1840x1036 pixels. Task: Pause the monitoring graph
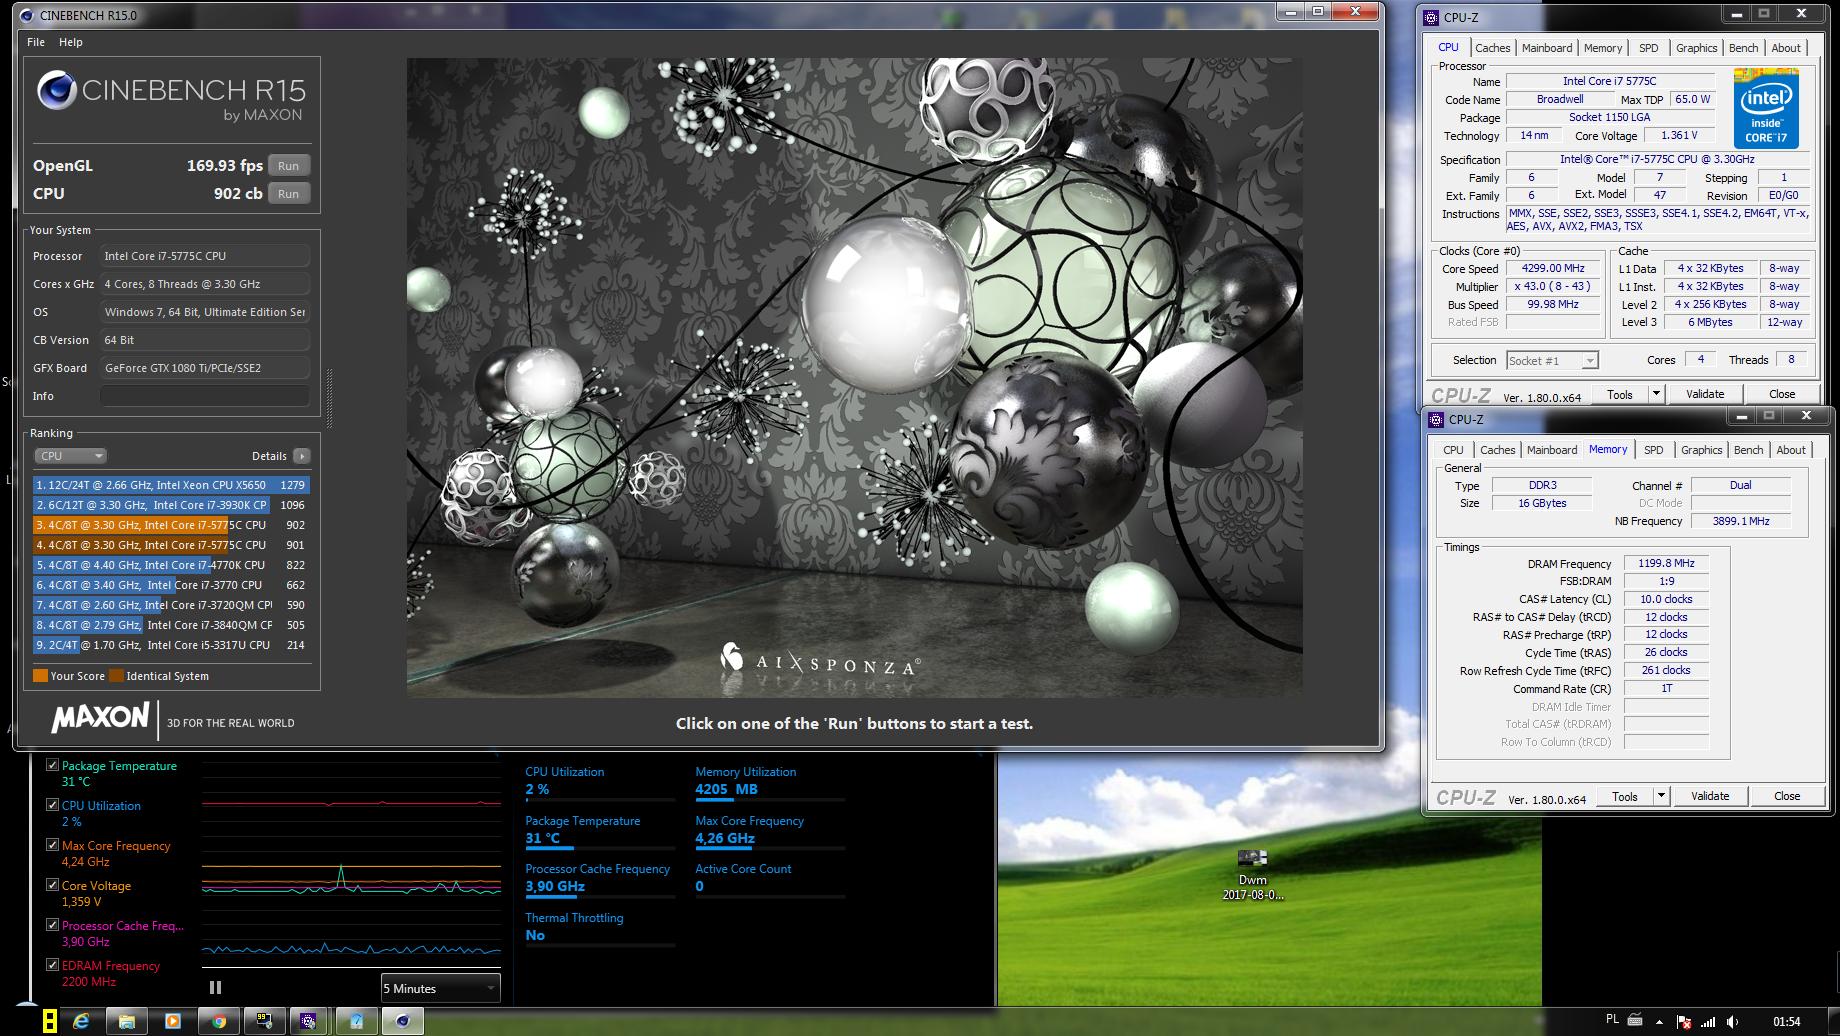[215, 987]
